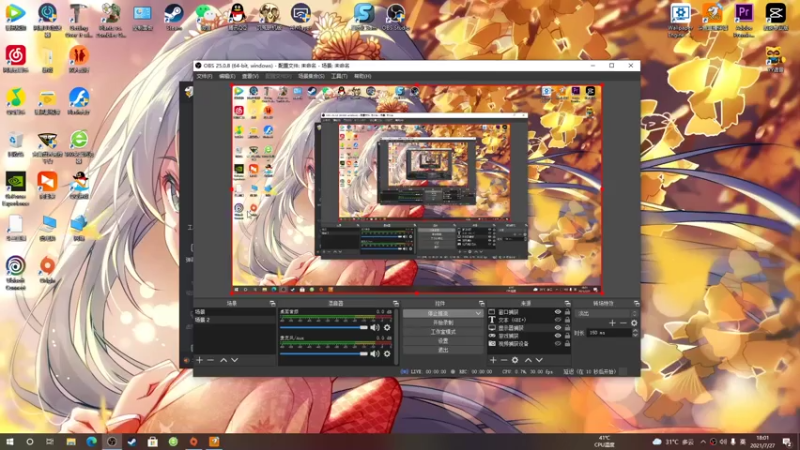Image resolution: width=800 pixels, height=450 pixels.
Task: Open the 工具(T) menu
Action: click(x=339, y=76)
